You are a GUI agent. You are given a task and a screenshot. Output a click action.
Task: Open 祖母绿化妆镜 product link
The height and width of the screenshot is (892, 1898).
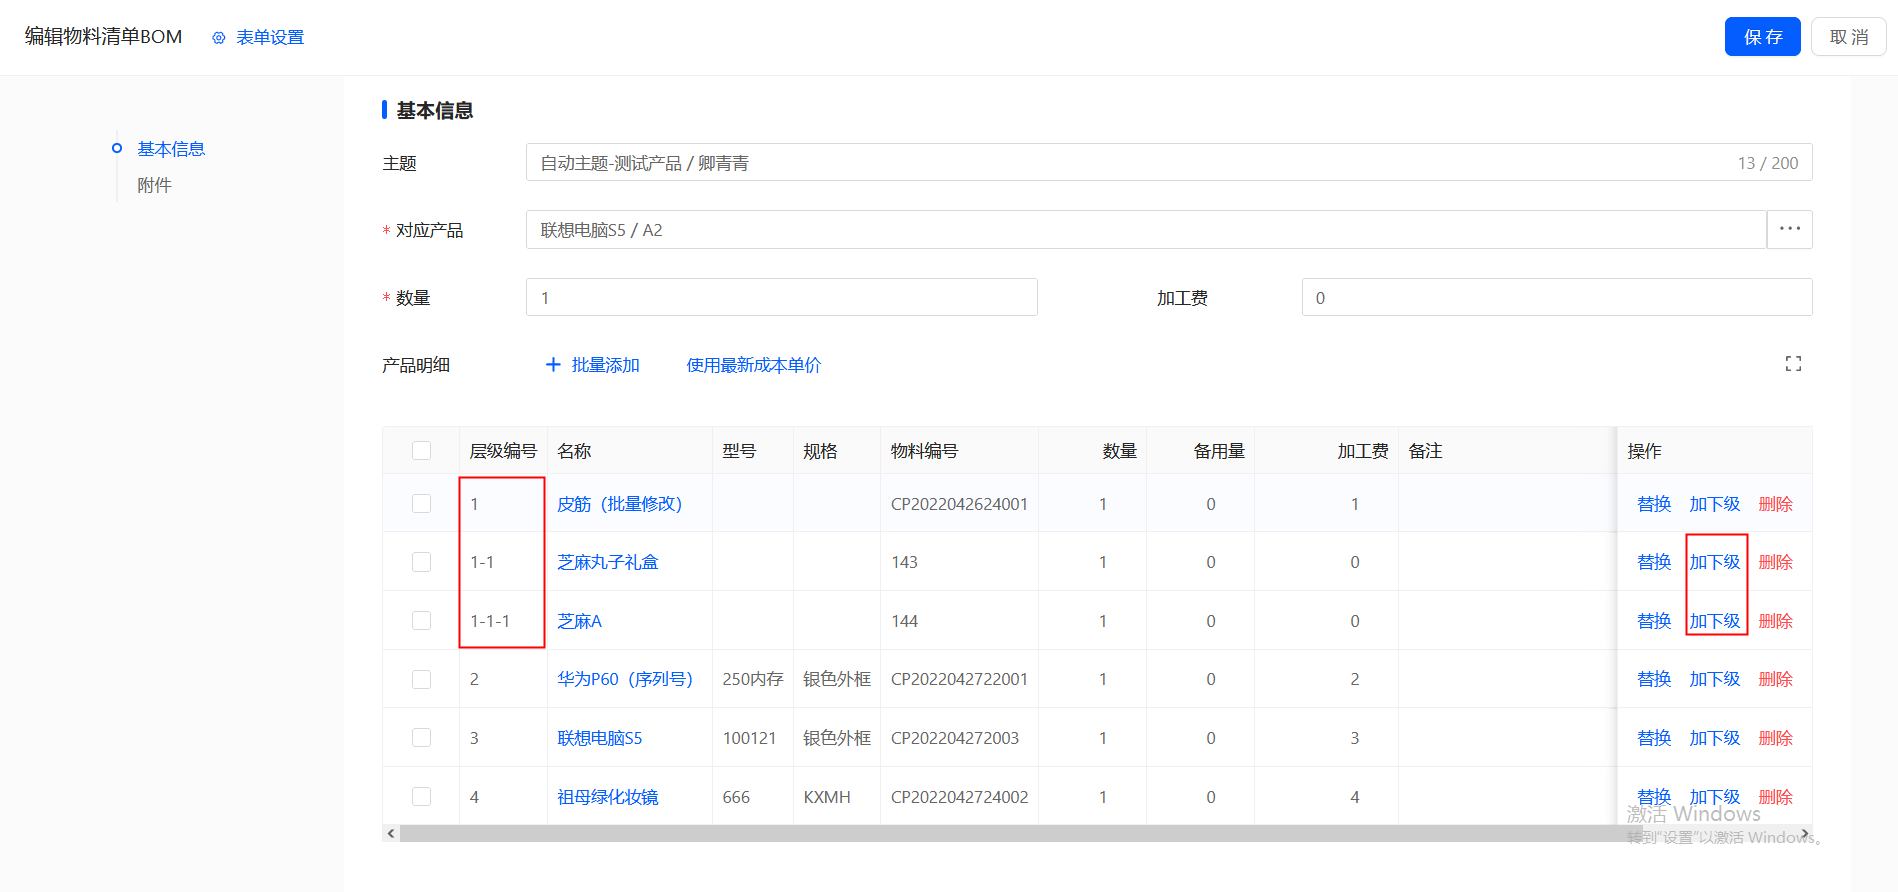[607, 797]
